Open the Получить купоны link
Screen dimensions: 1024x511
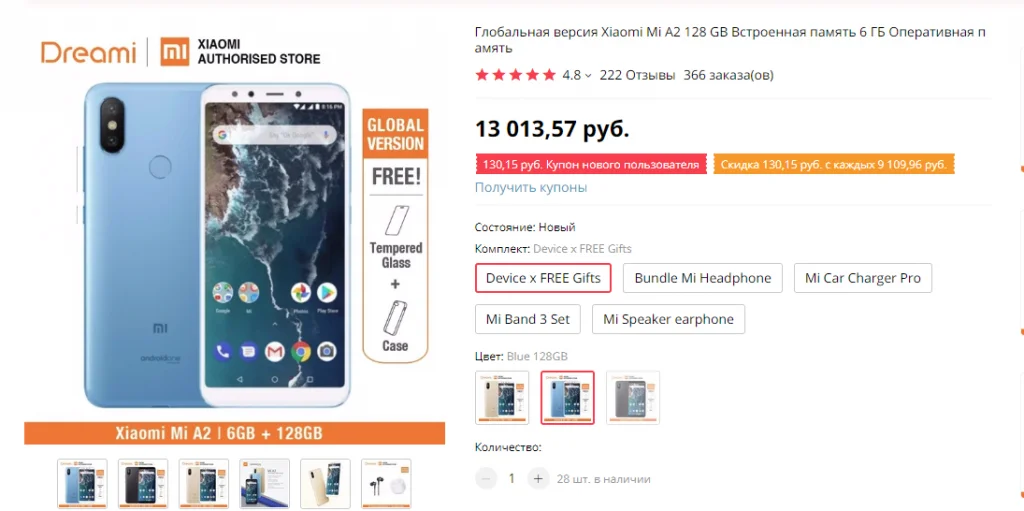coord(531,188)
